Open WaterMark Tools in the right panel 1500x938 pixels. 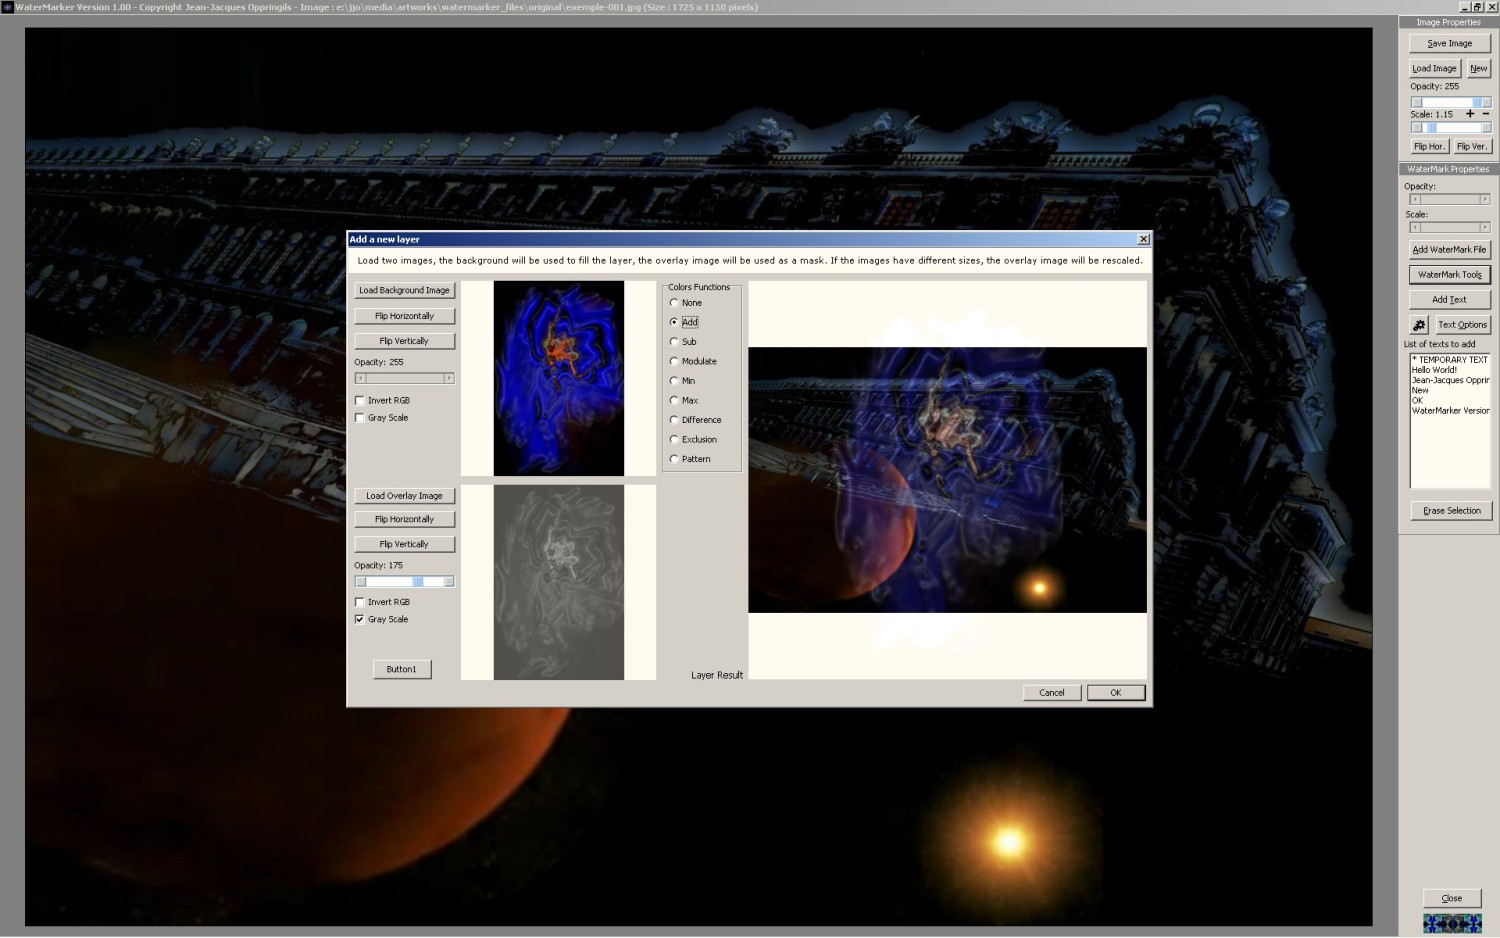[x=1449, y=275]
